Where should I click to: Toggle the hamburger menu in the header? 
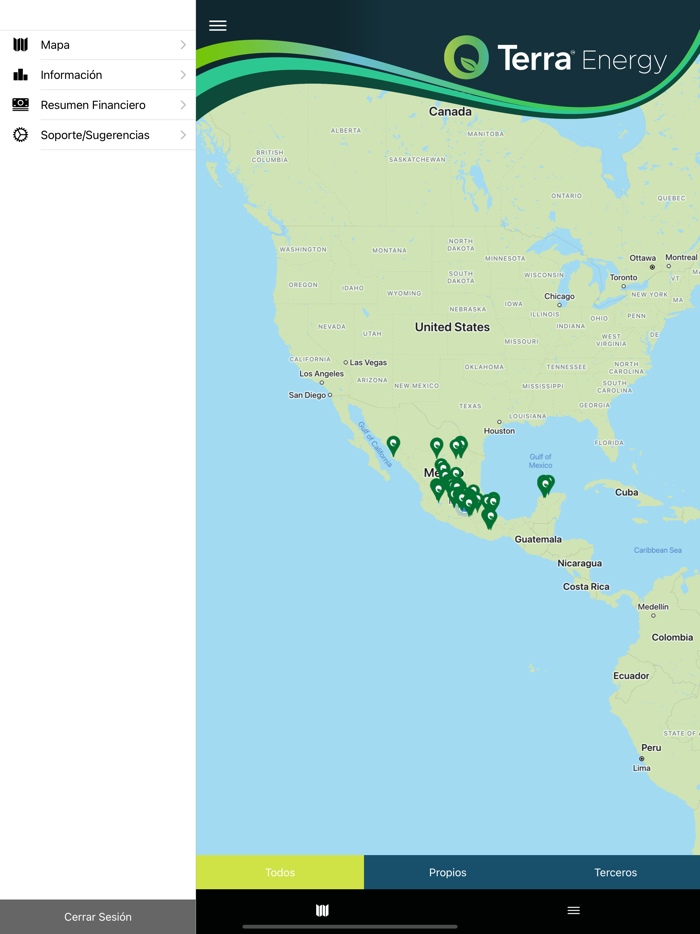pyautogui.click(x=218, y=25)
